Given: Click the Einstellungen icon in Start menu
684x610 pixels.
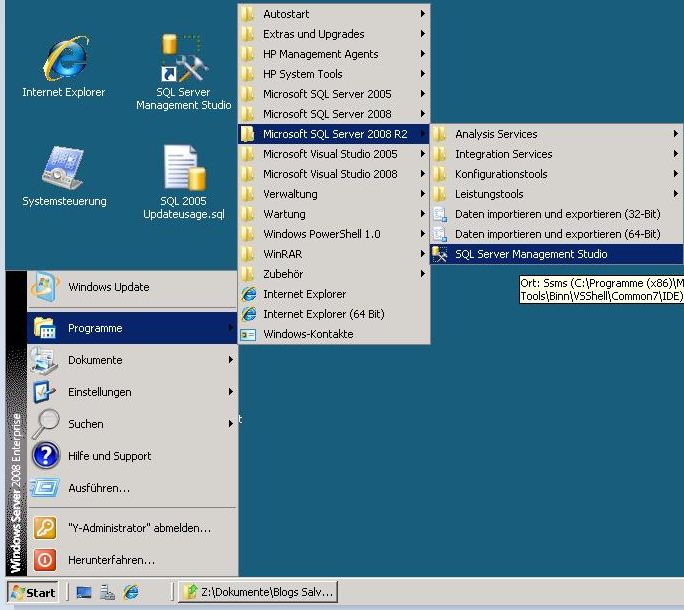Looking at the screenshot, I should [44, 392].
